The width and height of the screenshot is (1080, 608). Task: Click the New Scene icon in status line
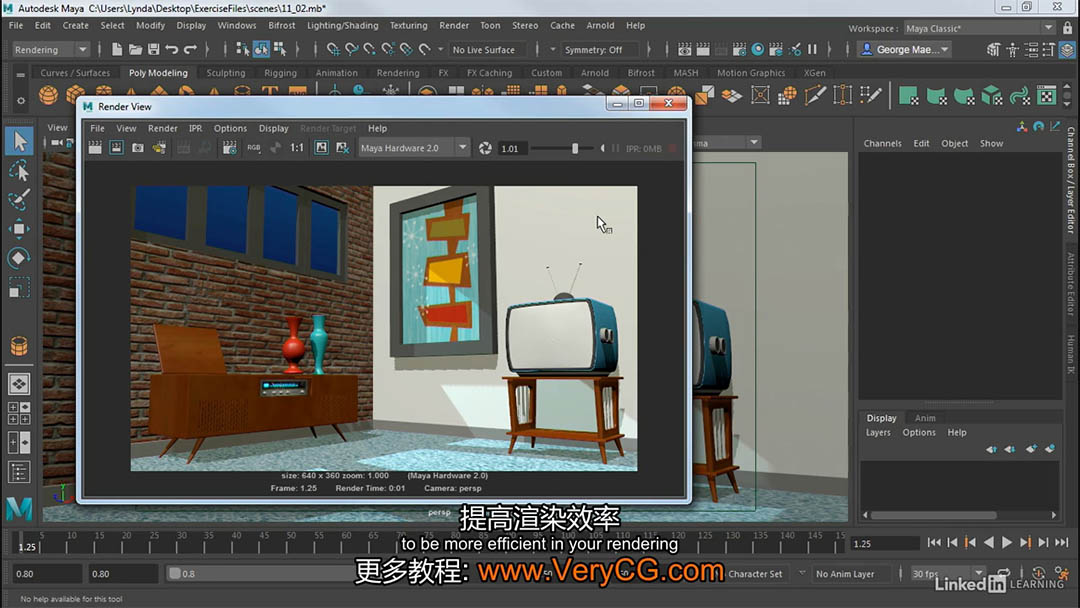pyautogui.click(x=116, y=50)
